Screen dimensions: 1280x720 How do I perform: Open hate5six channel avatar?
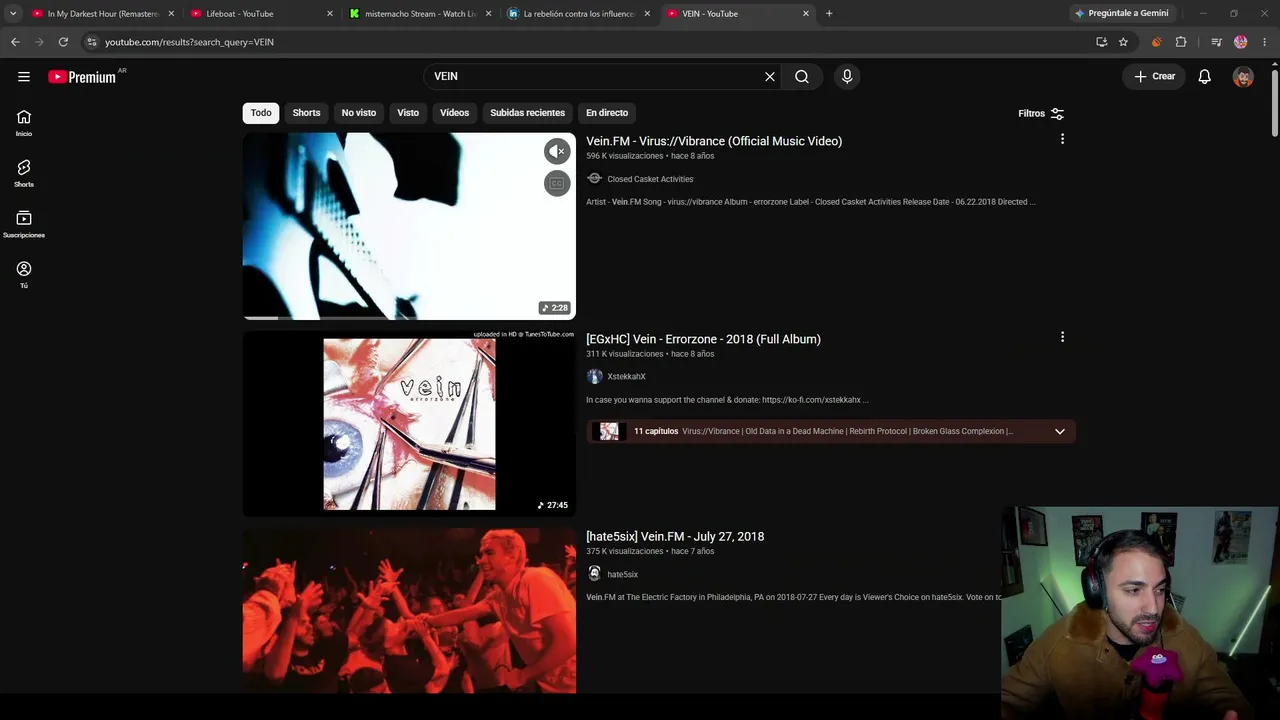pos(594,574)
